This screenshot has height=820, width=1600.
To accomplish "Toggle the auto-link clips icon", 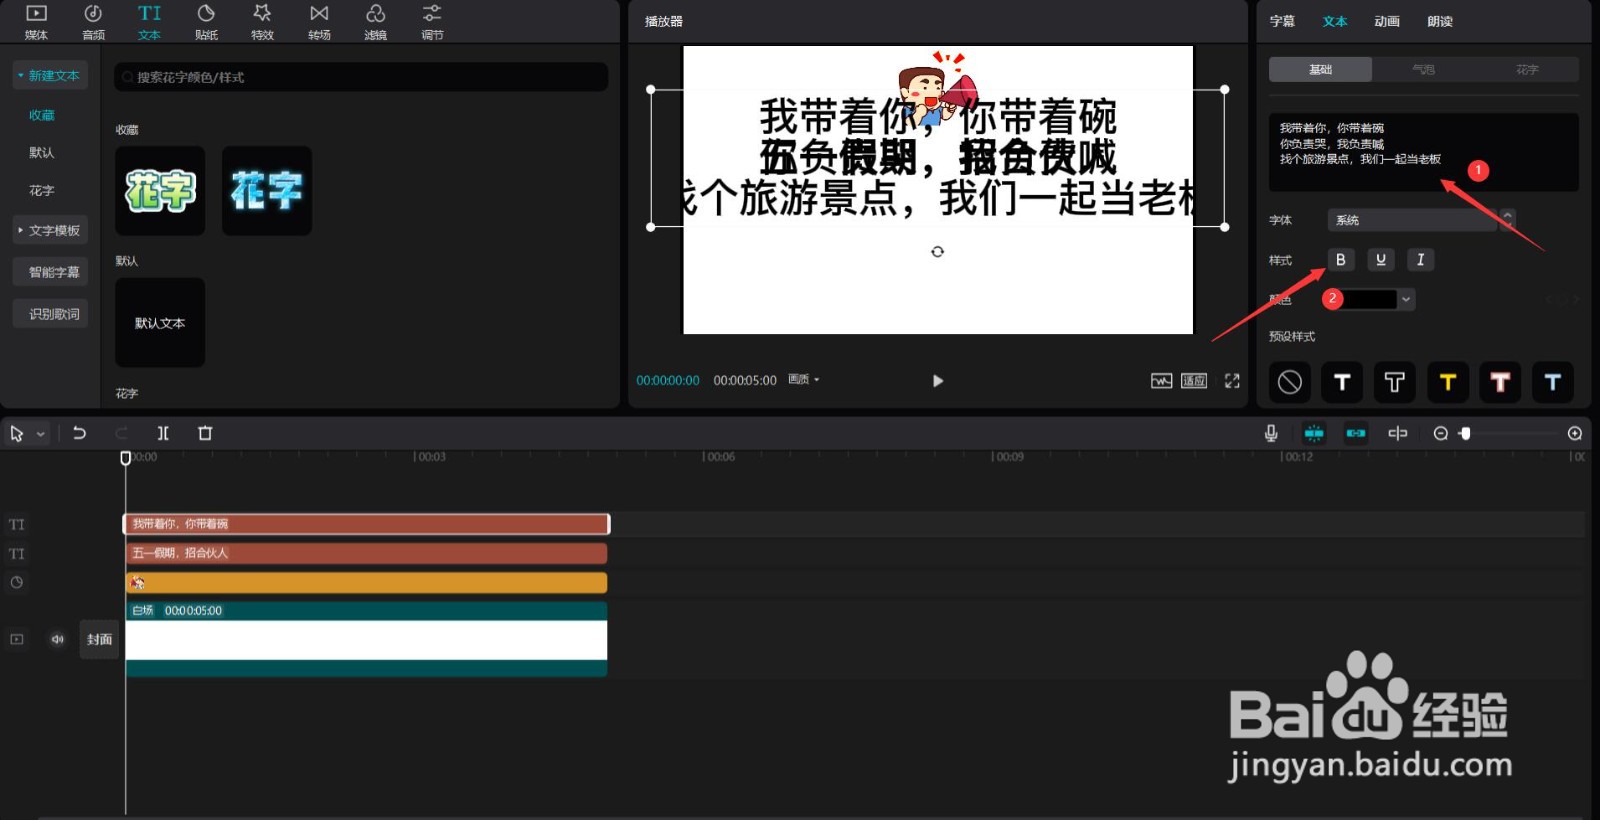I will click(x=1356, y=433).
